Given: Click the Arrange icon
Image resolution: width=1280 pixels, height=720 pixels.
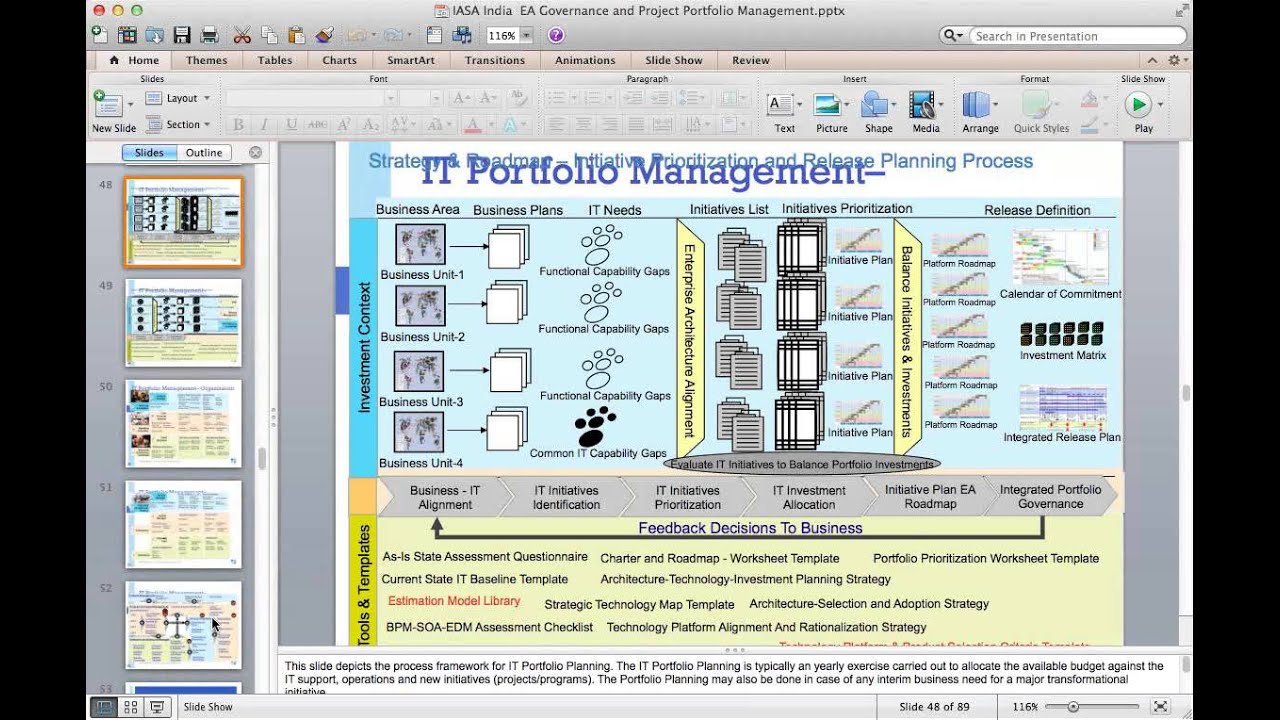Looking at the screenshot, I should click(976, 104).
